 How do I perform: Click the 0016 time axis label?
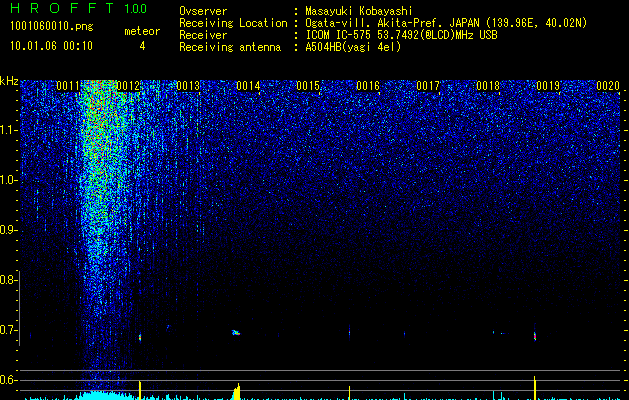pos(368,86)
